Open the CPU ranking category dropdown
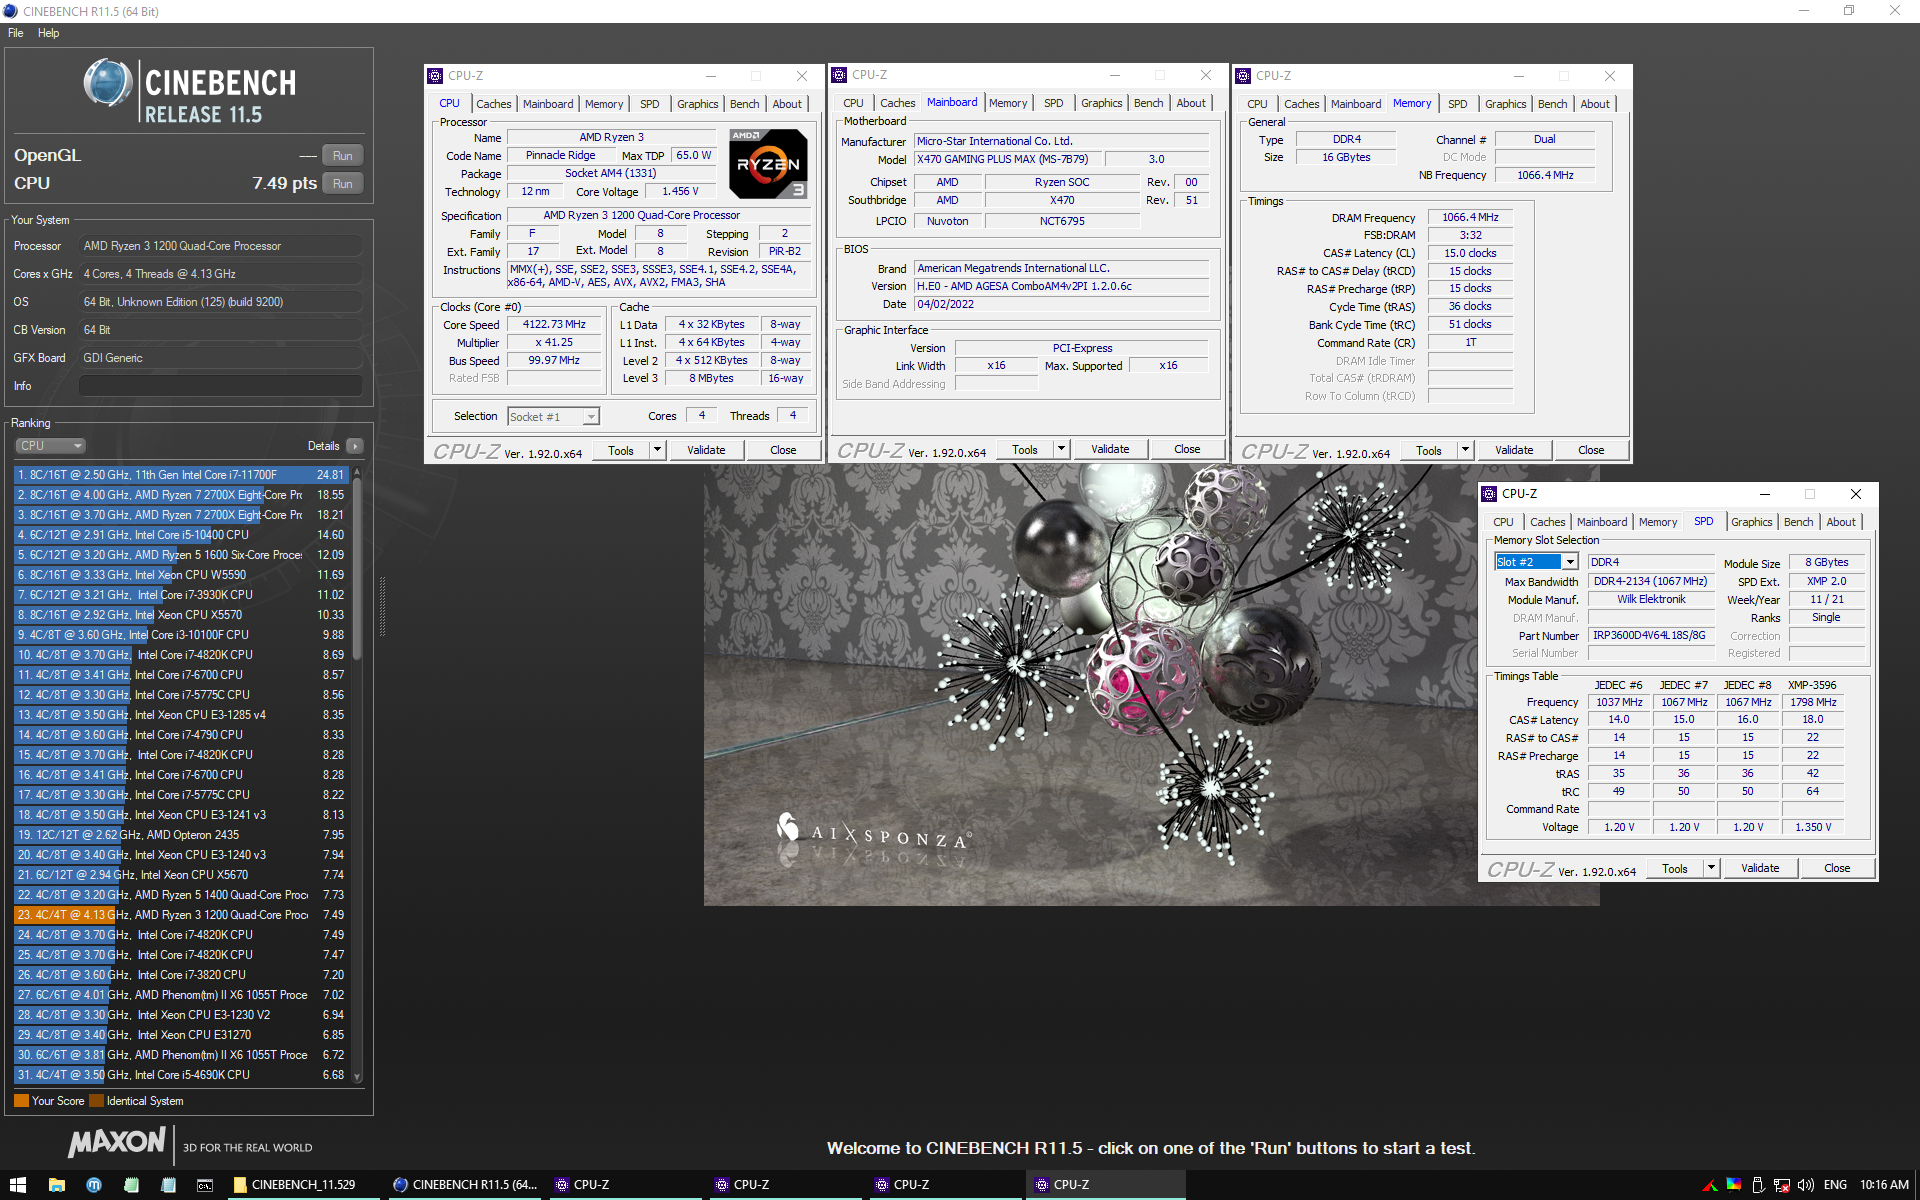 50,446
